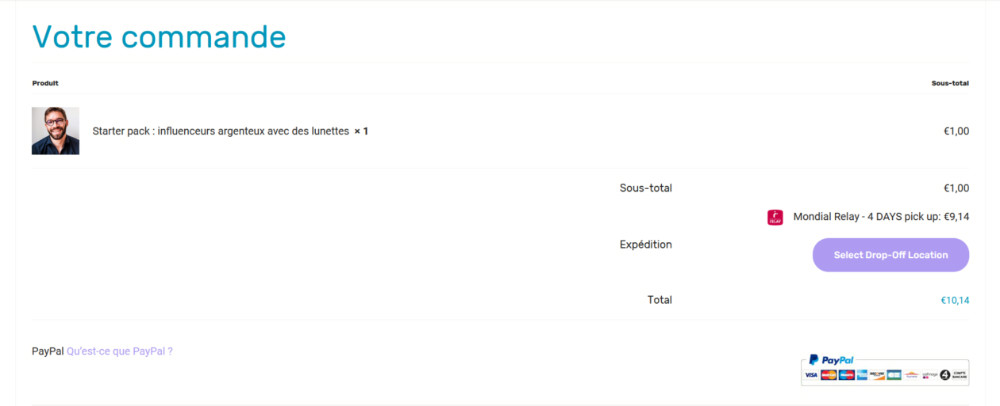Screen dimensions: 1000x406
Task: Click the Visa card icon
Action: click(811, 375)
